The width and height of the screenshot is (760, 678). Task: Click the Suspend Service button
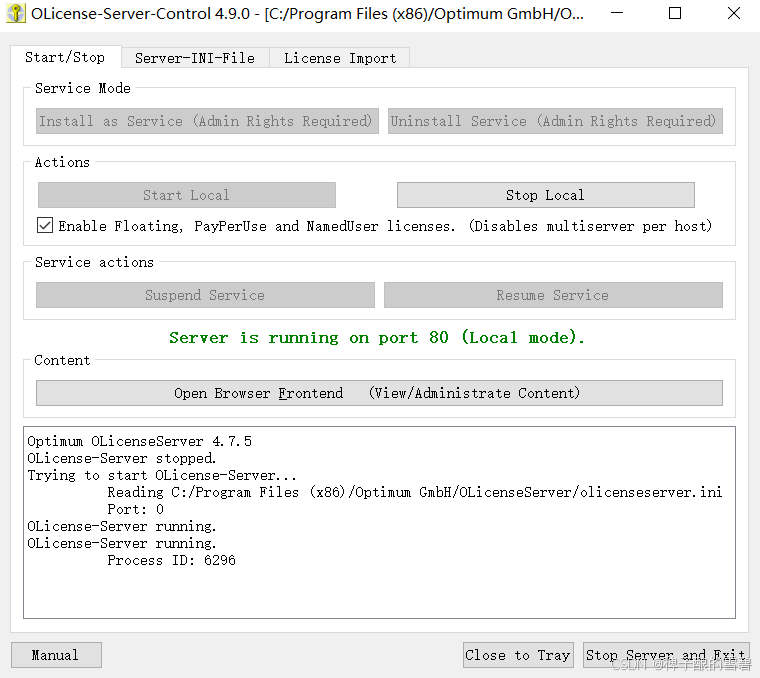(205, 295)
